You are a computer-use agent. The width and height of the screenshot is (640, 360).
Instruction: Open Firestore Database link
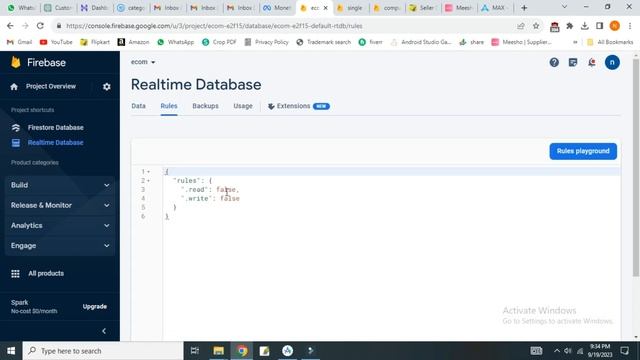(56, 128)
